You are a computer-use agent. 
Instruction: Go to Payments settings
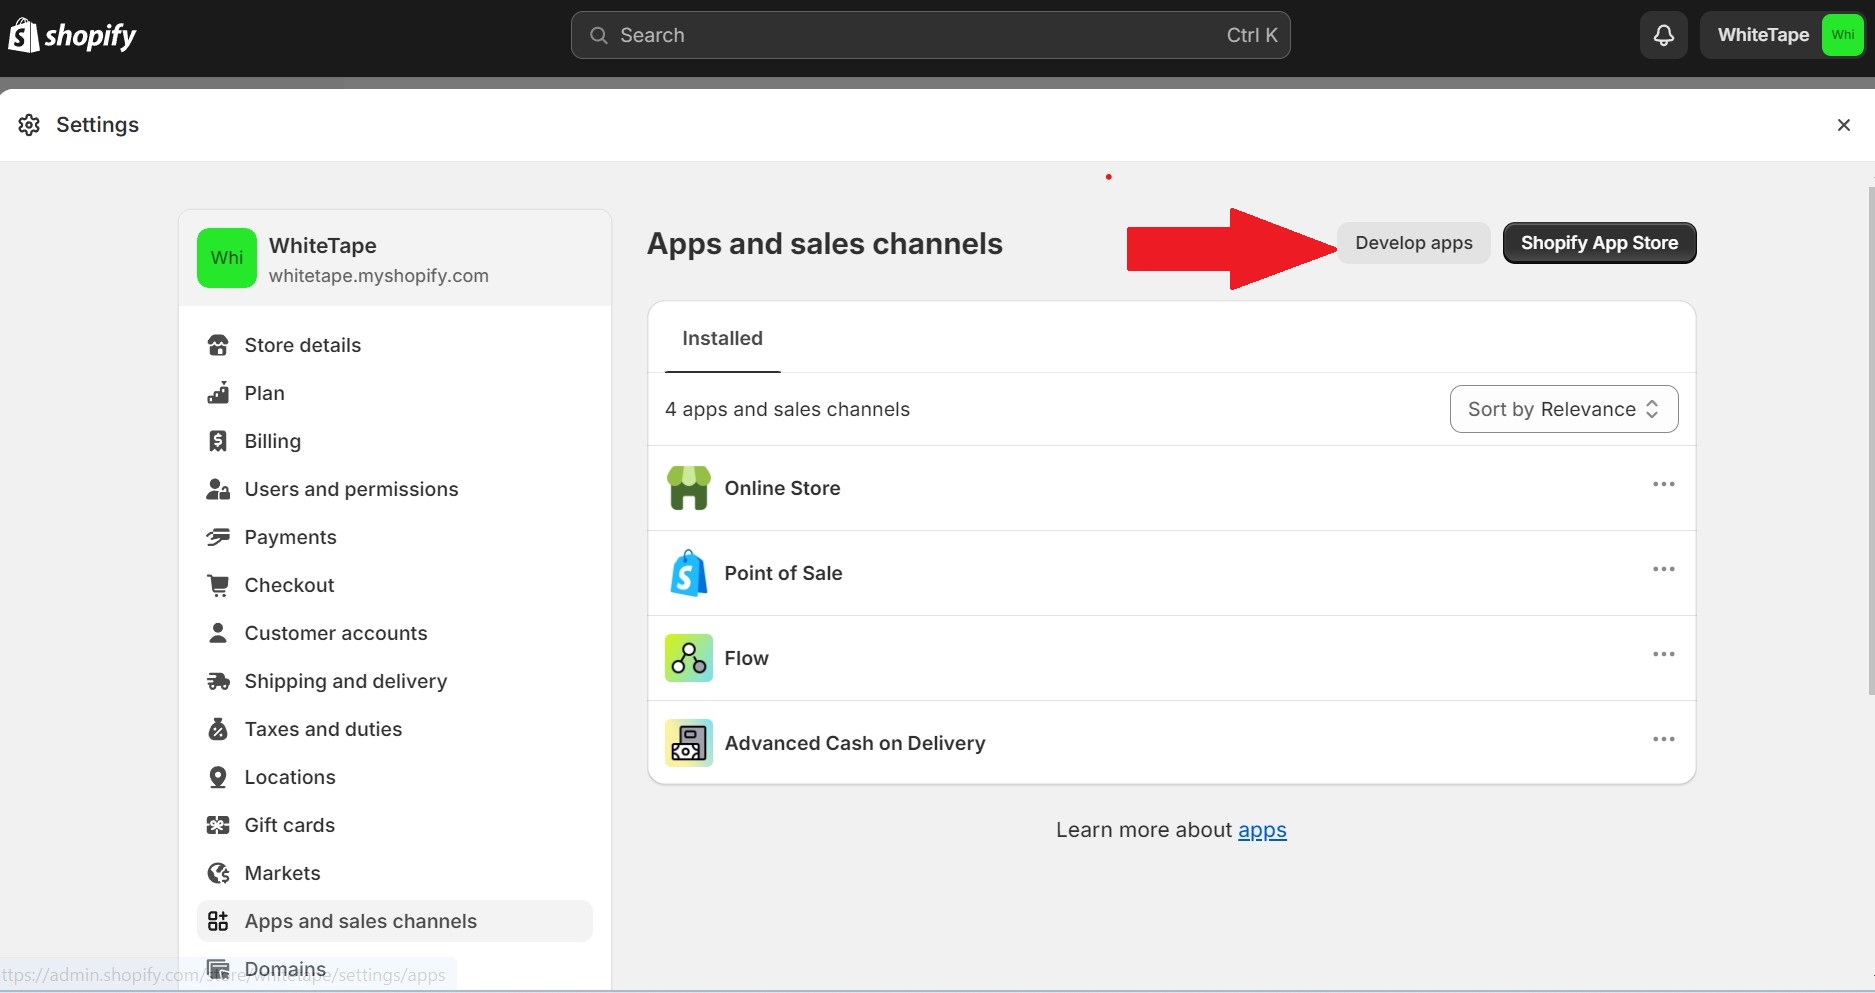[394, 537]
